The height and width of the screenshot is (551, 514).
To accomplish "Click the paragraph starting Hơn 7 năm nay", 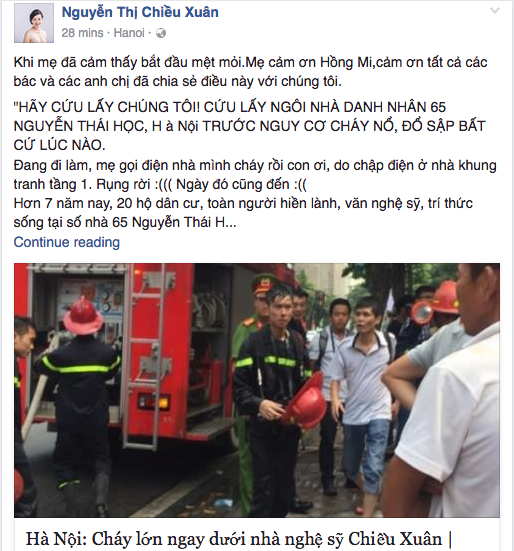I will 243,213.
